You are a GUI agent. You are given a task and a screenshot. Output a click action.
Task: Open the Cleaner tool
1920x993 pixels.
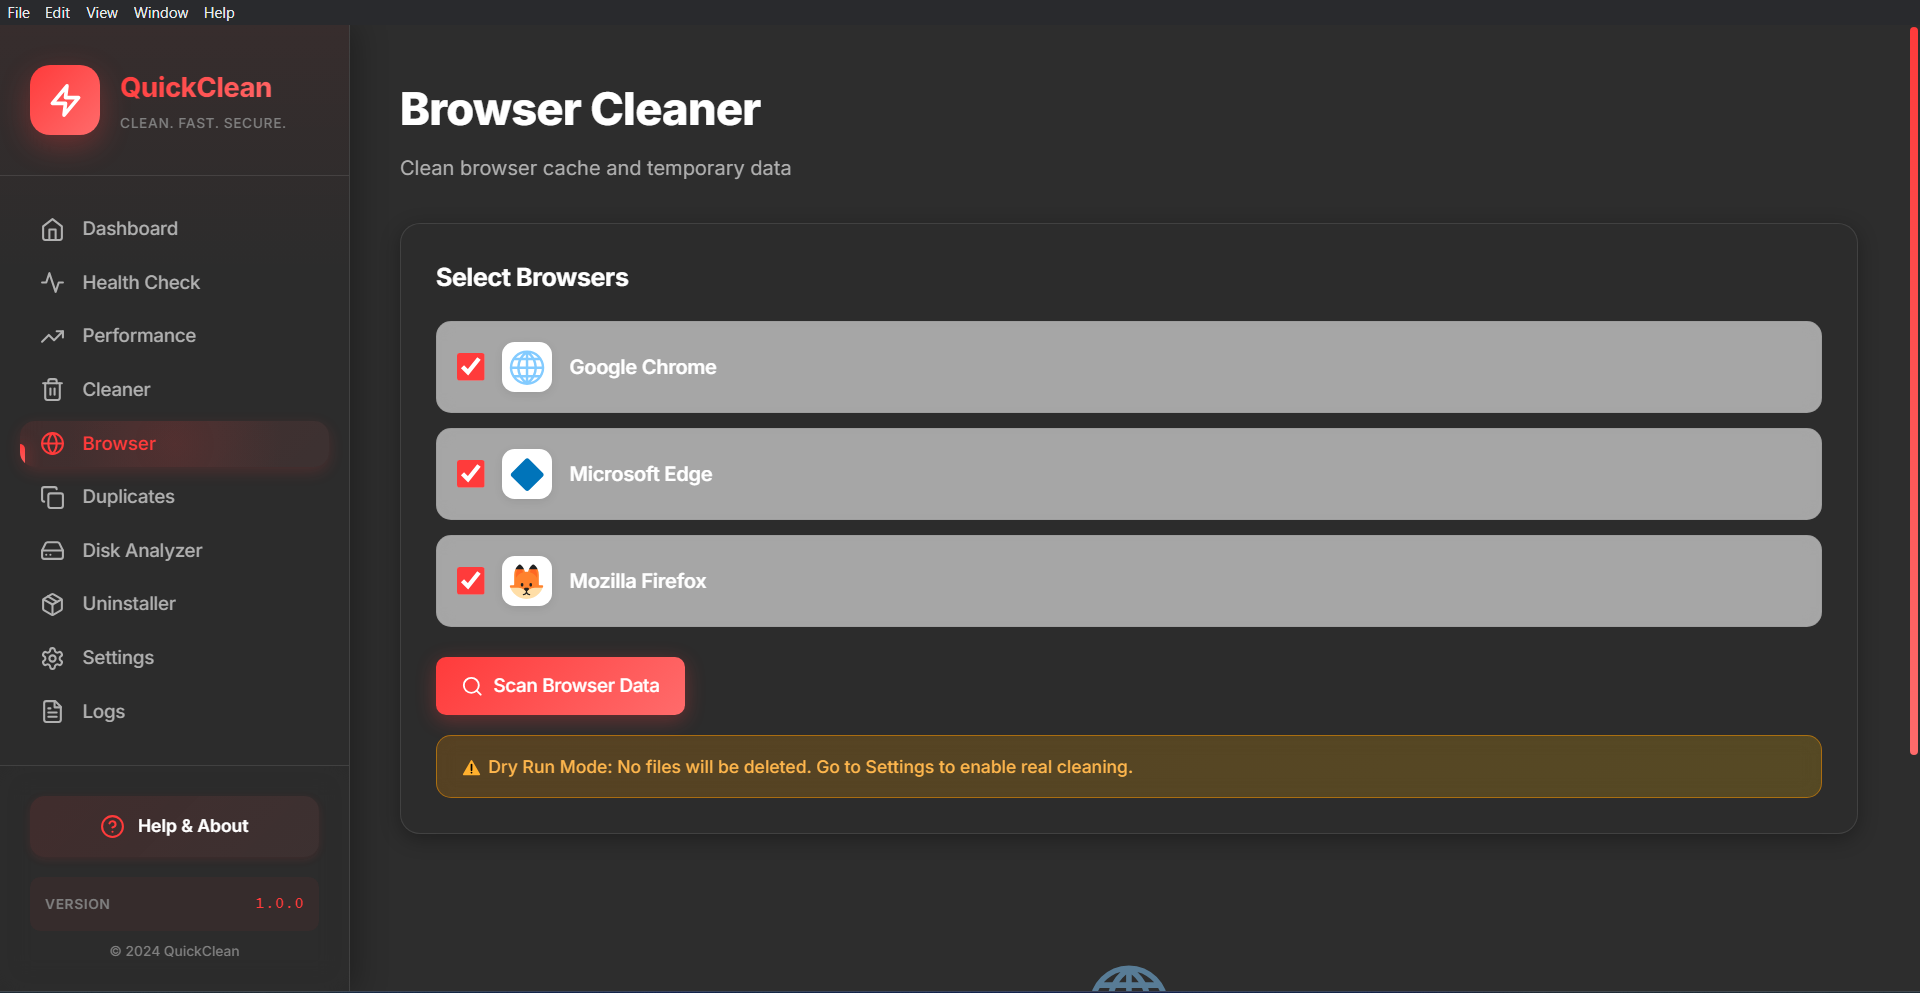(x=116, y=389)
